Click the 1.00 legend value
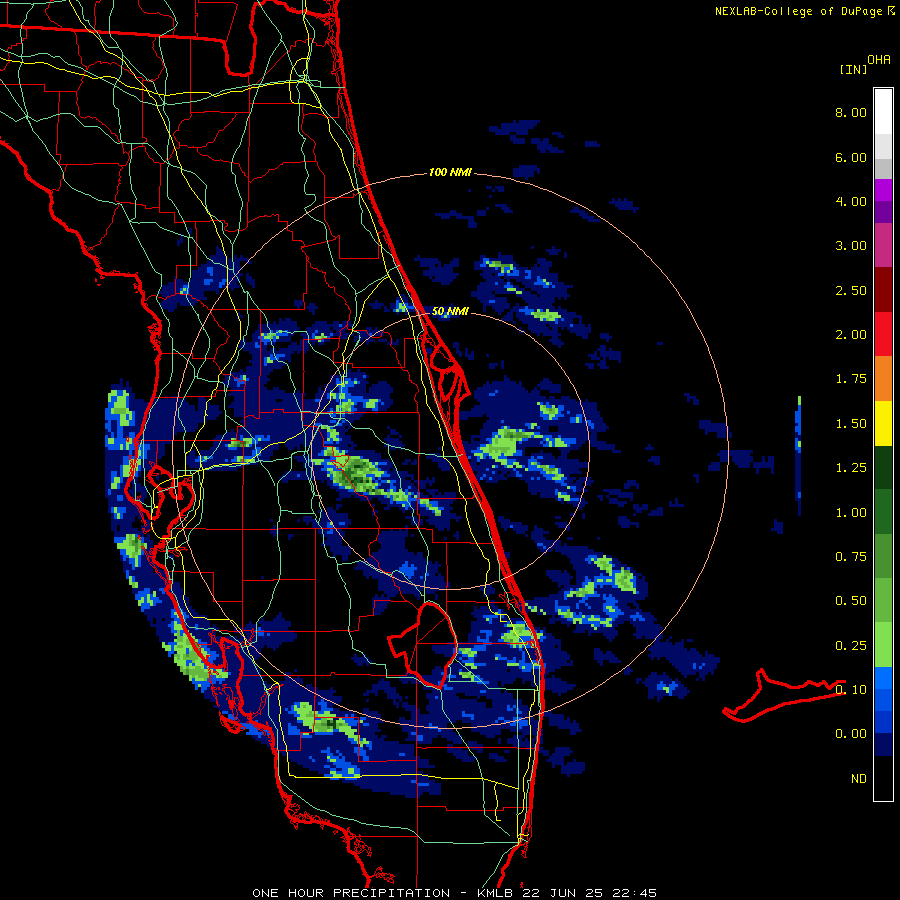This screenshot has width=900, height=900. point(851,513)
